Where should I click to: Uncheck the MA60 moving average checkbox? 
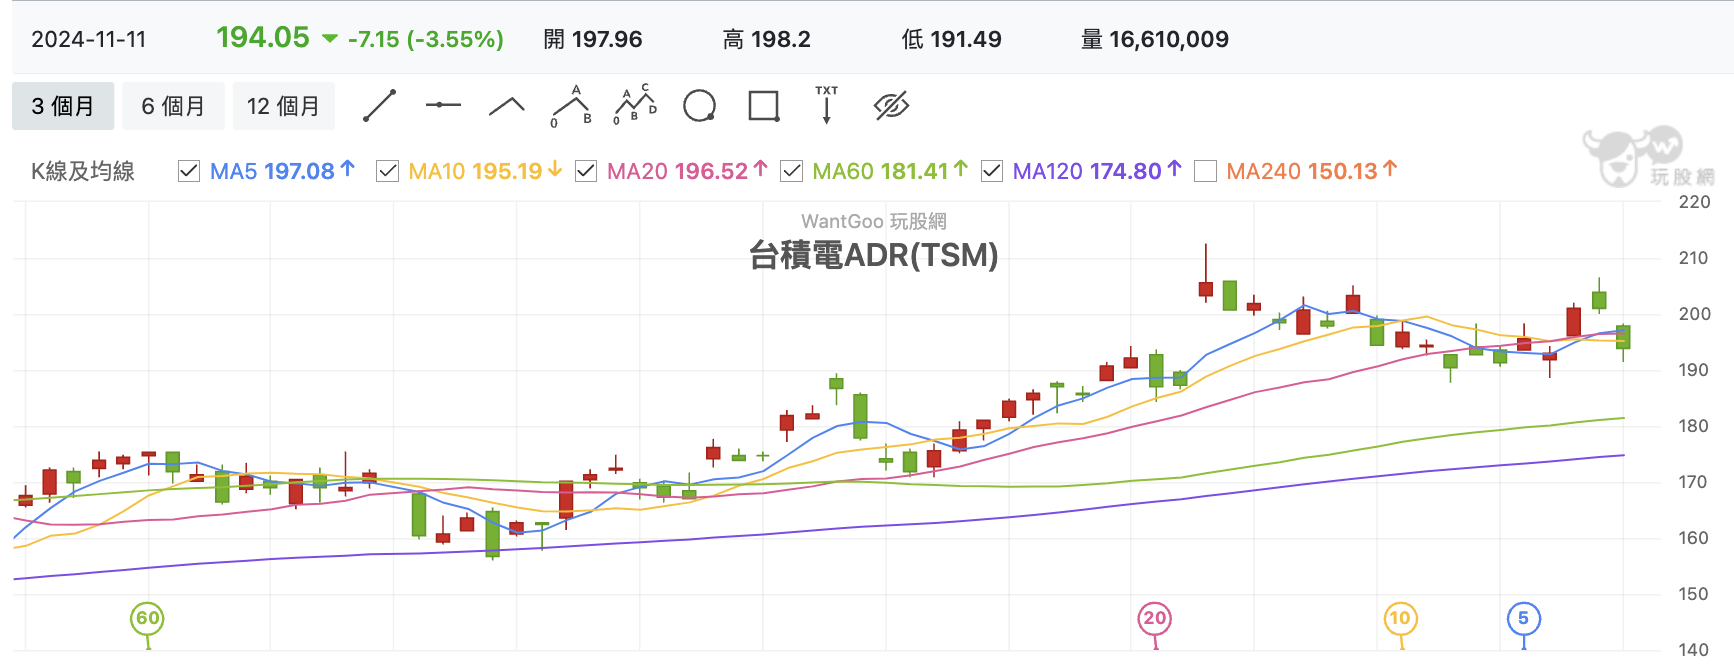[791, 171]
